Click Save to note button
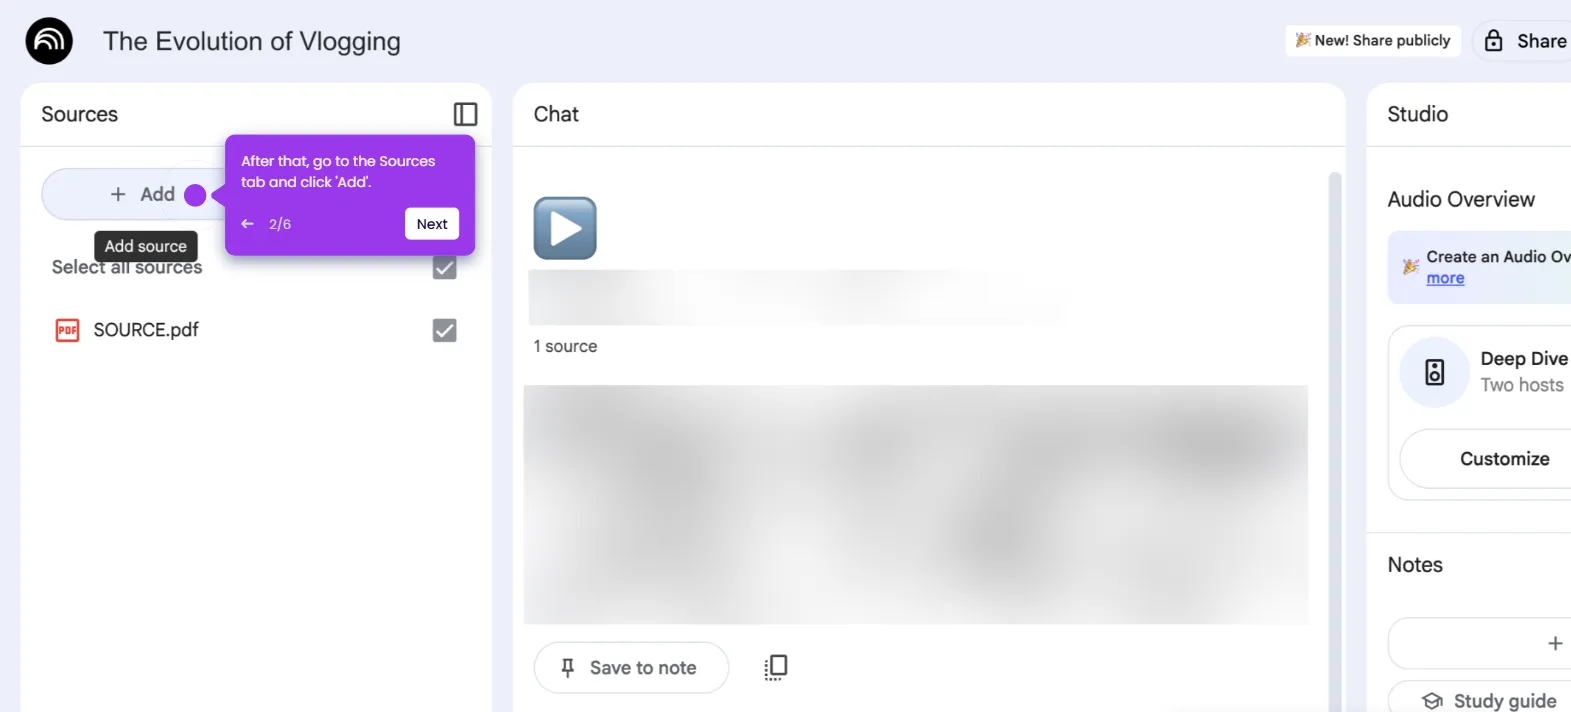1571x712 pixels. [x=631, y=667]
